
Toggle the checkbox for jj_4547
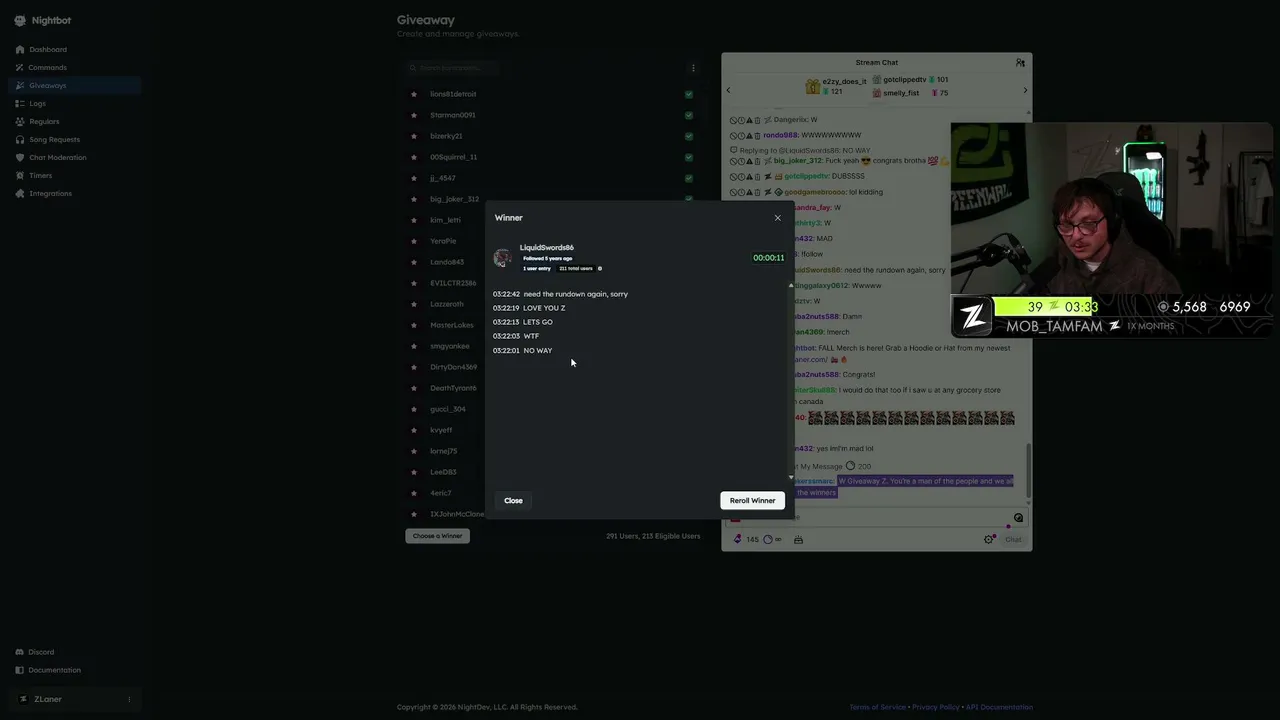(x=689, y=178)
